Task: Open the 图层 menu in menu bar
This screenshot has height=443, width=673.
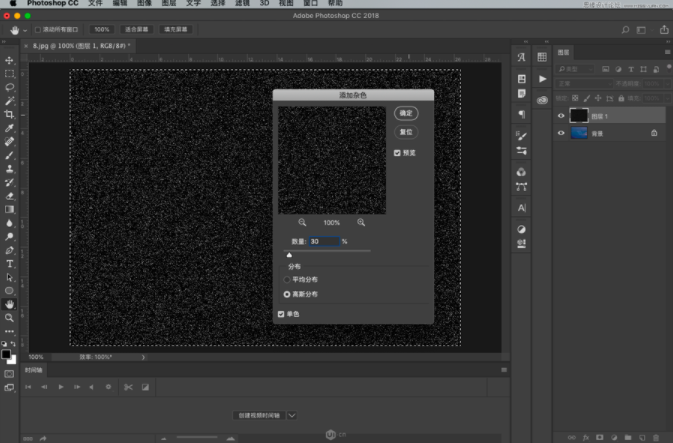Action: (169, 4)
